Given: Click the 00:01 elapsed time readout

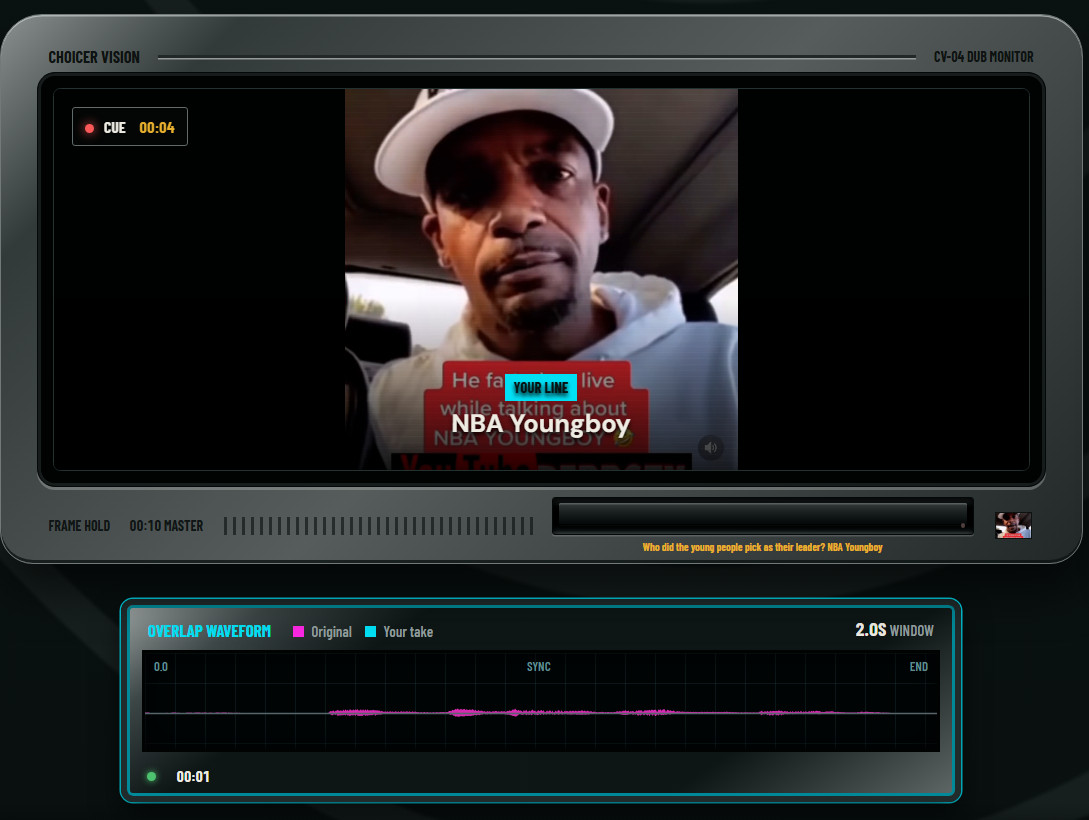Looking at the screenshot, I should [193, 776].
